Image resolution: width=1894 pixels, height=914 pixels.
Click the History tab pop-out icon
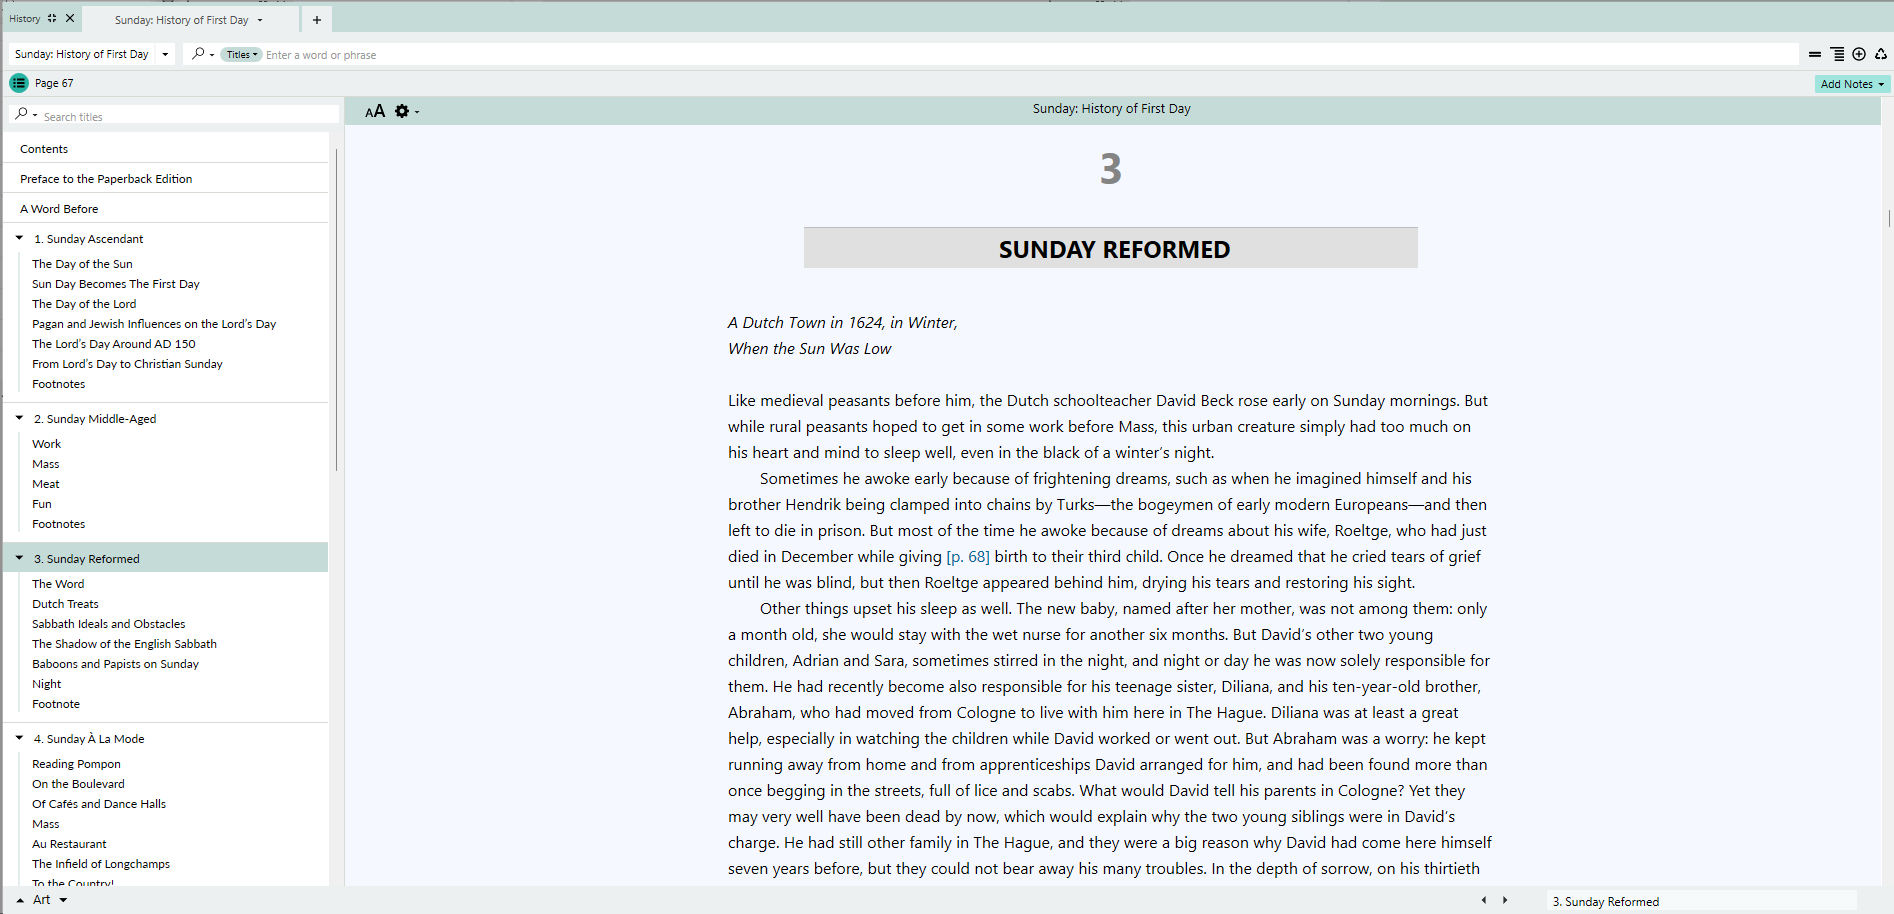pos(52,18)
